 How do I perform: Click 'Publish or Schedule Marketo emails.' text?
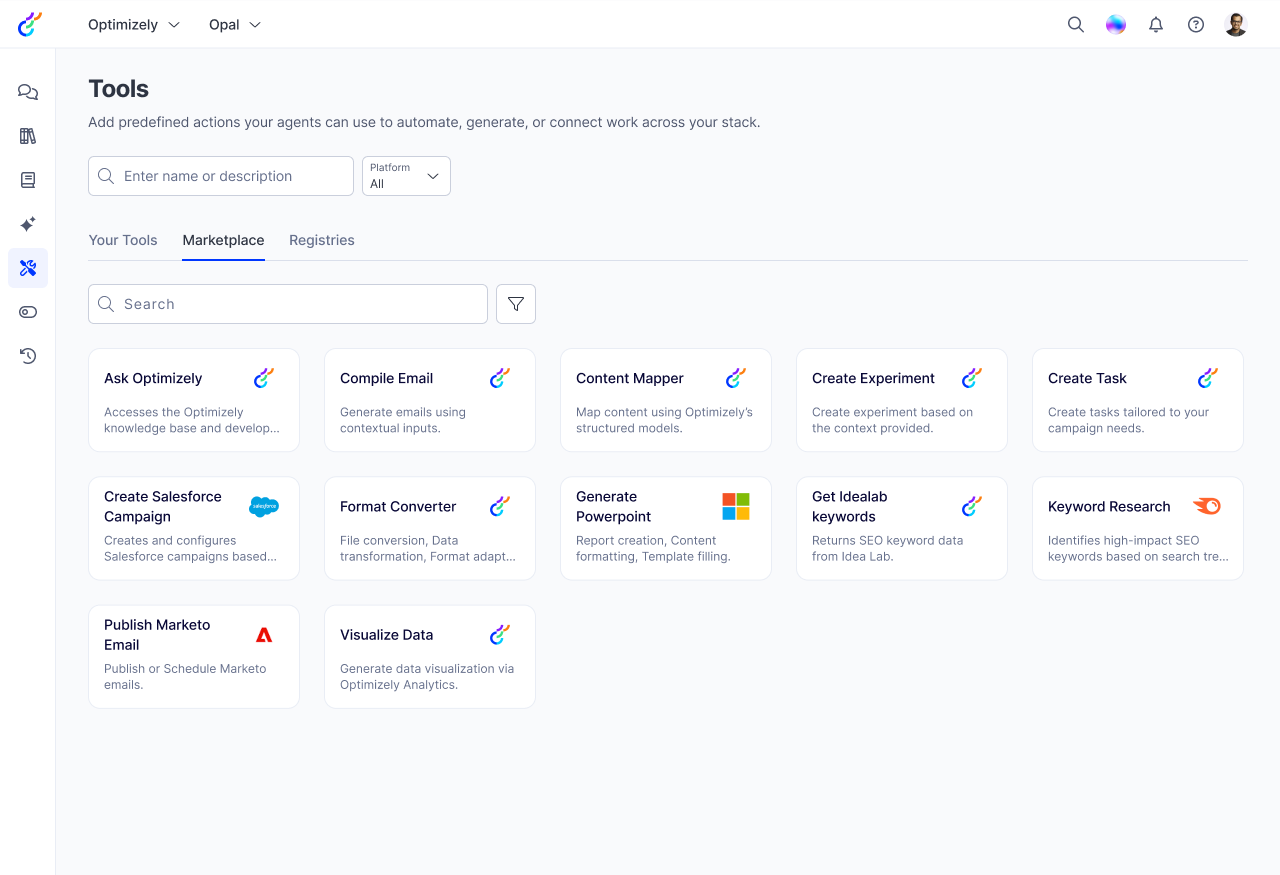(x=185, y=676)
